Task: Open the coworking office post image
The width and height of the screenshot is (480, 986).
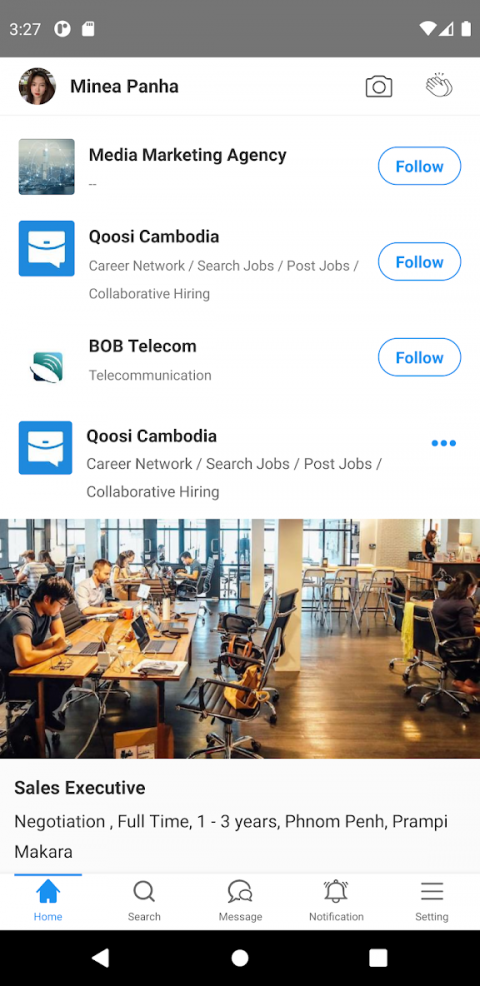Action: (240, 638)
